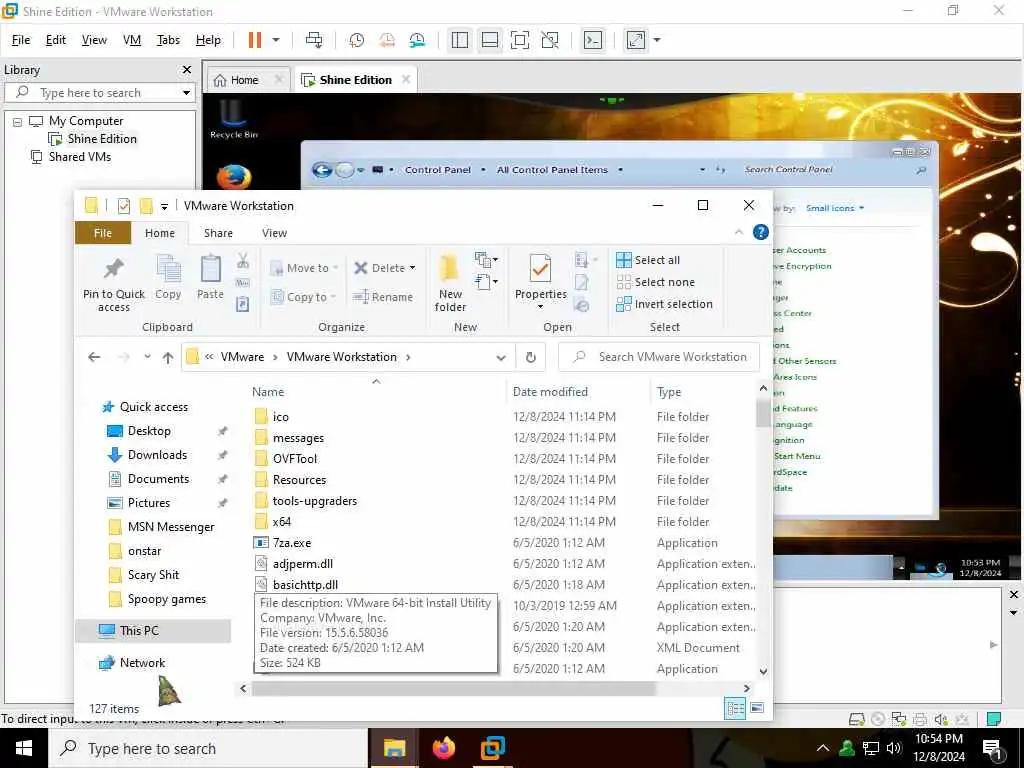The image size is (1024, 768).
Task: Collapse the Explorer ribbon chevron
Action: click(739, 232)
